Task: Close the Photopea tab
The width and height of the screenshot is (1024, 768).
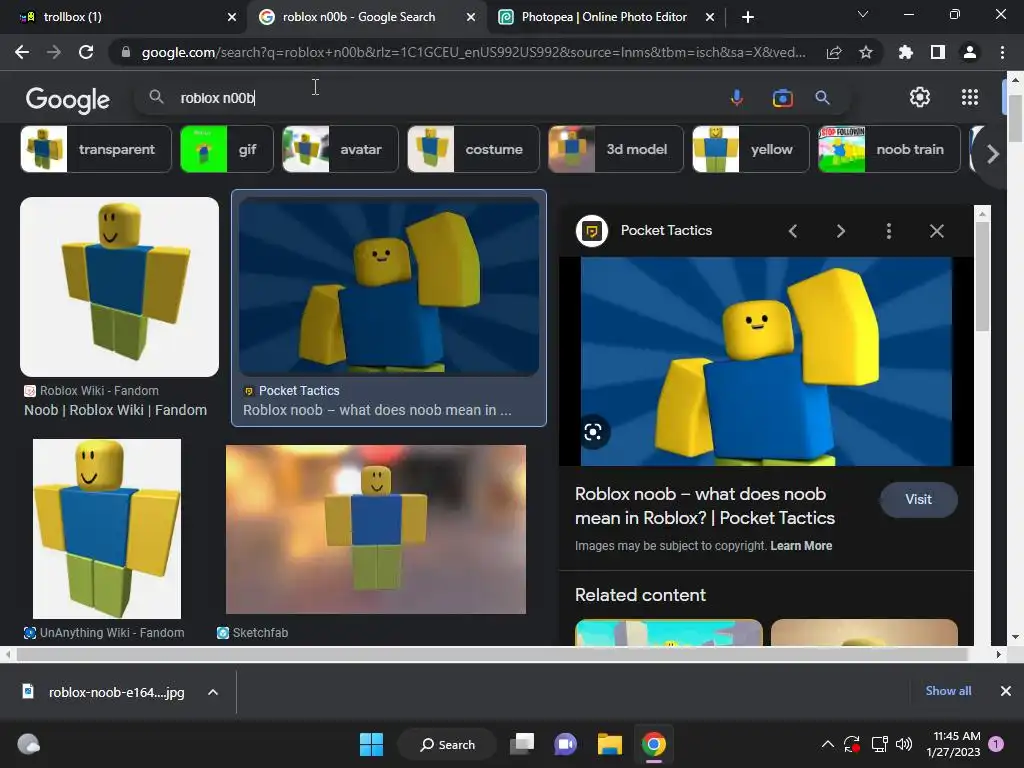Action: point(710,17)
